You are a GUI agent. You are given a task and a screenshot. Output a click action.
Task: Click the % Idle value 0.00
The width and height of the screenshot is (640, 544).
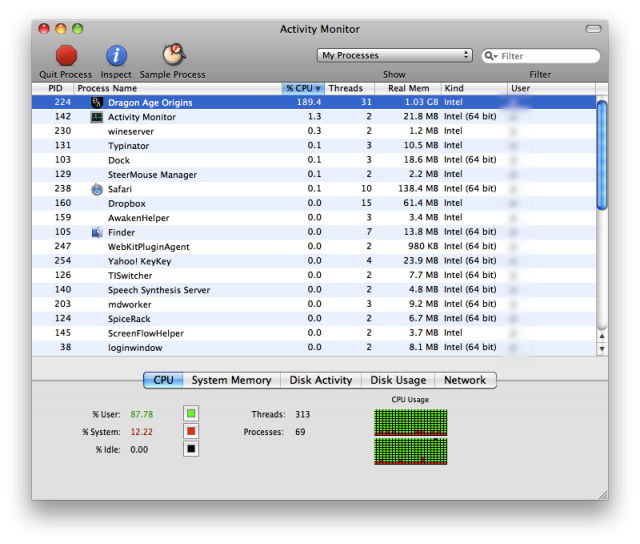point(139,449)
